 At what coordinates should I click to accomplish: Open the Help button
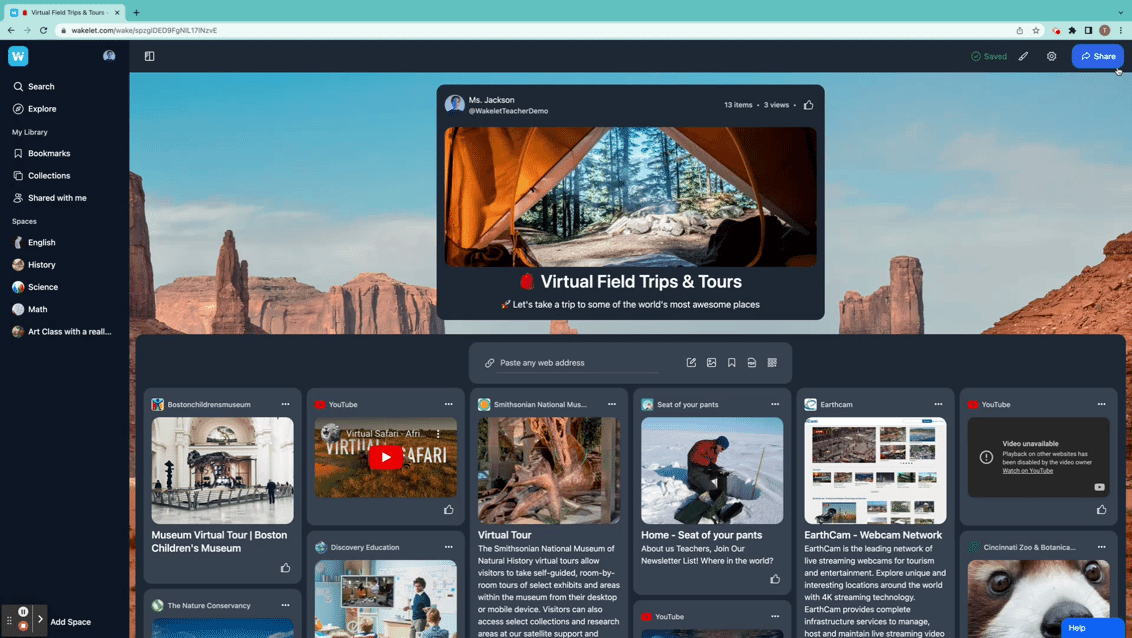pos(1092,628)
